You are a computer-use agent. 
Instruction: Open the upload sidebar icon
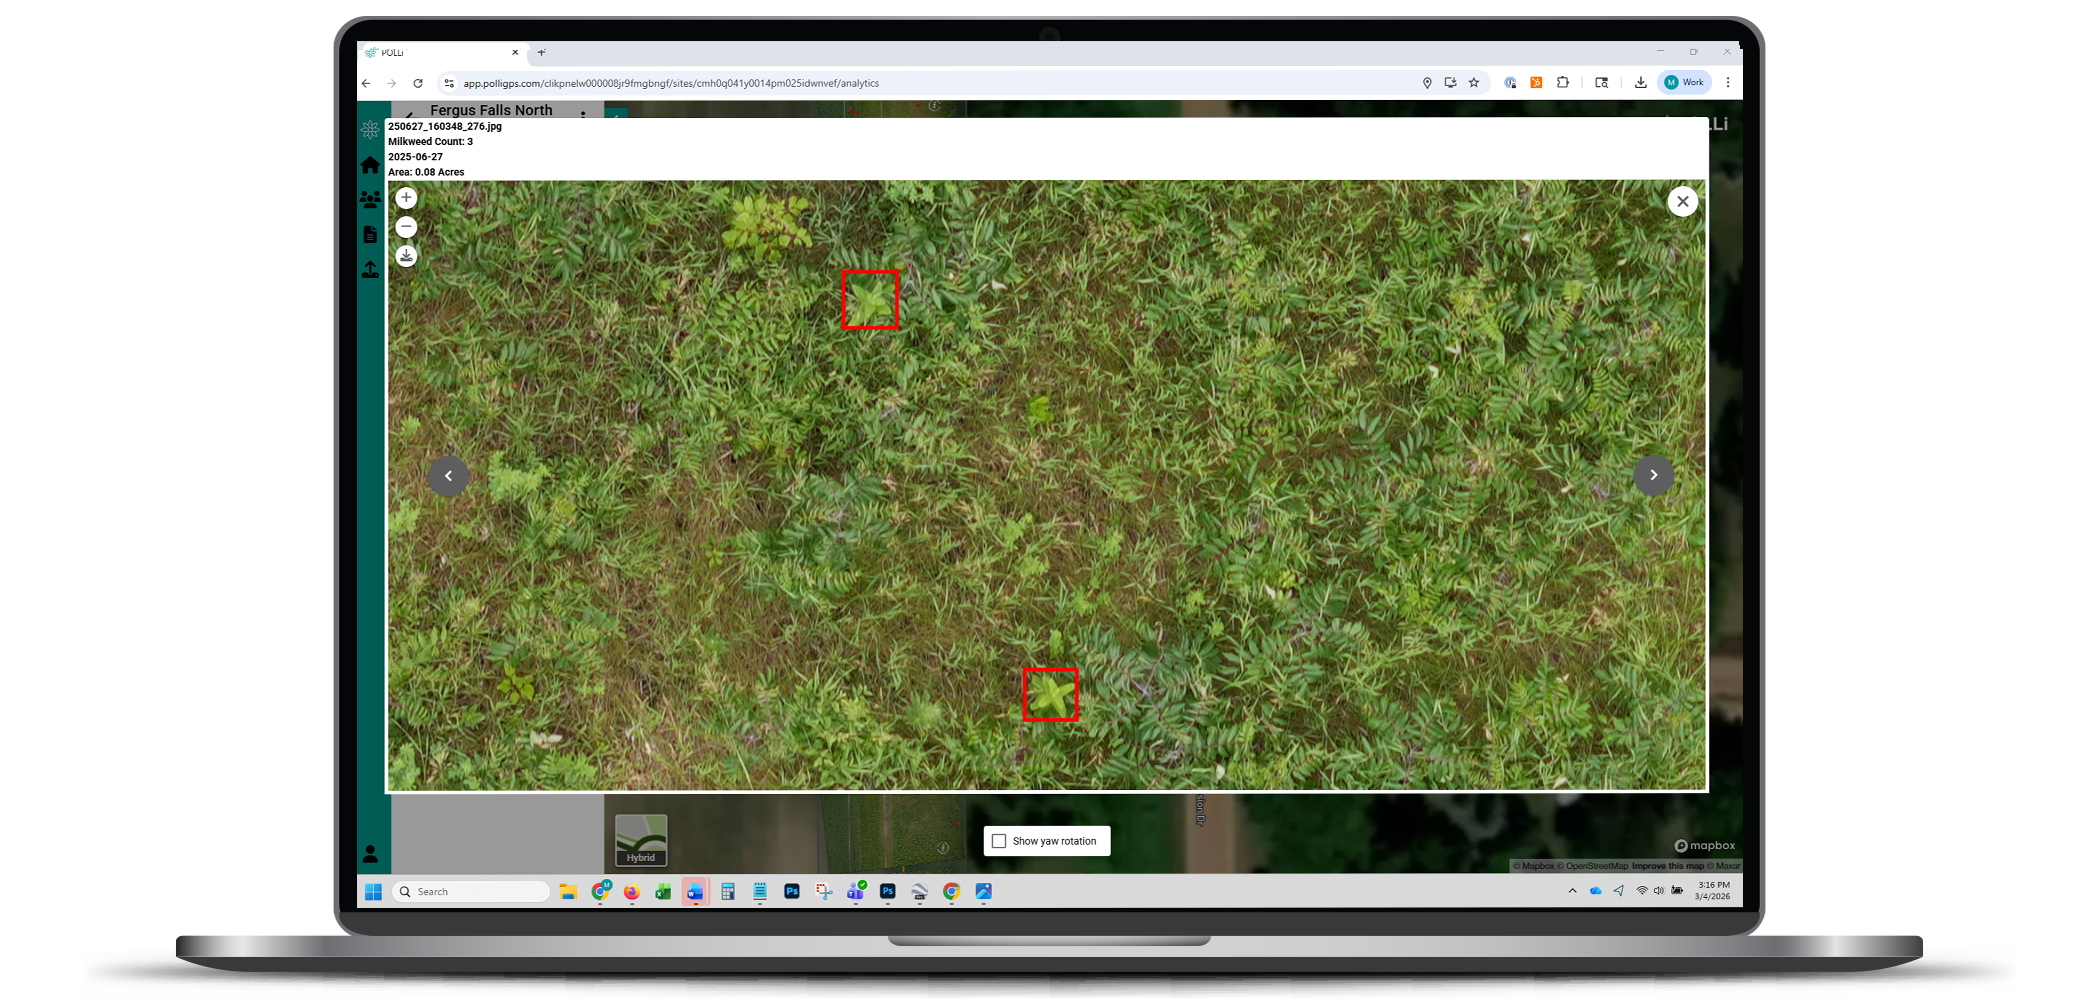point(370,270)
